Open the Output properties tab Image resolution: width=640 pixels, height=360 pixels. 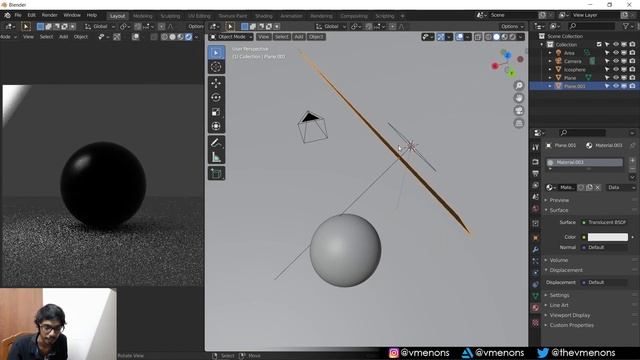pyautogui.click(x=536, y=173)
